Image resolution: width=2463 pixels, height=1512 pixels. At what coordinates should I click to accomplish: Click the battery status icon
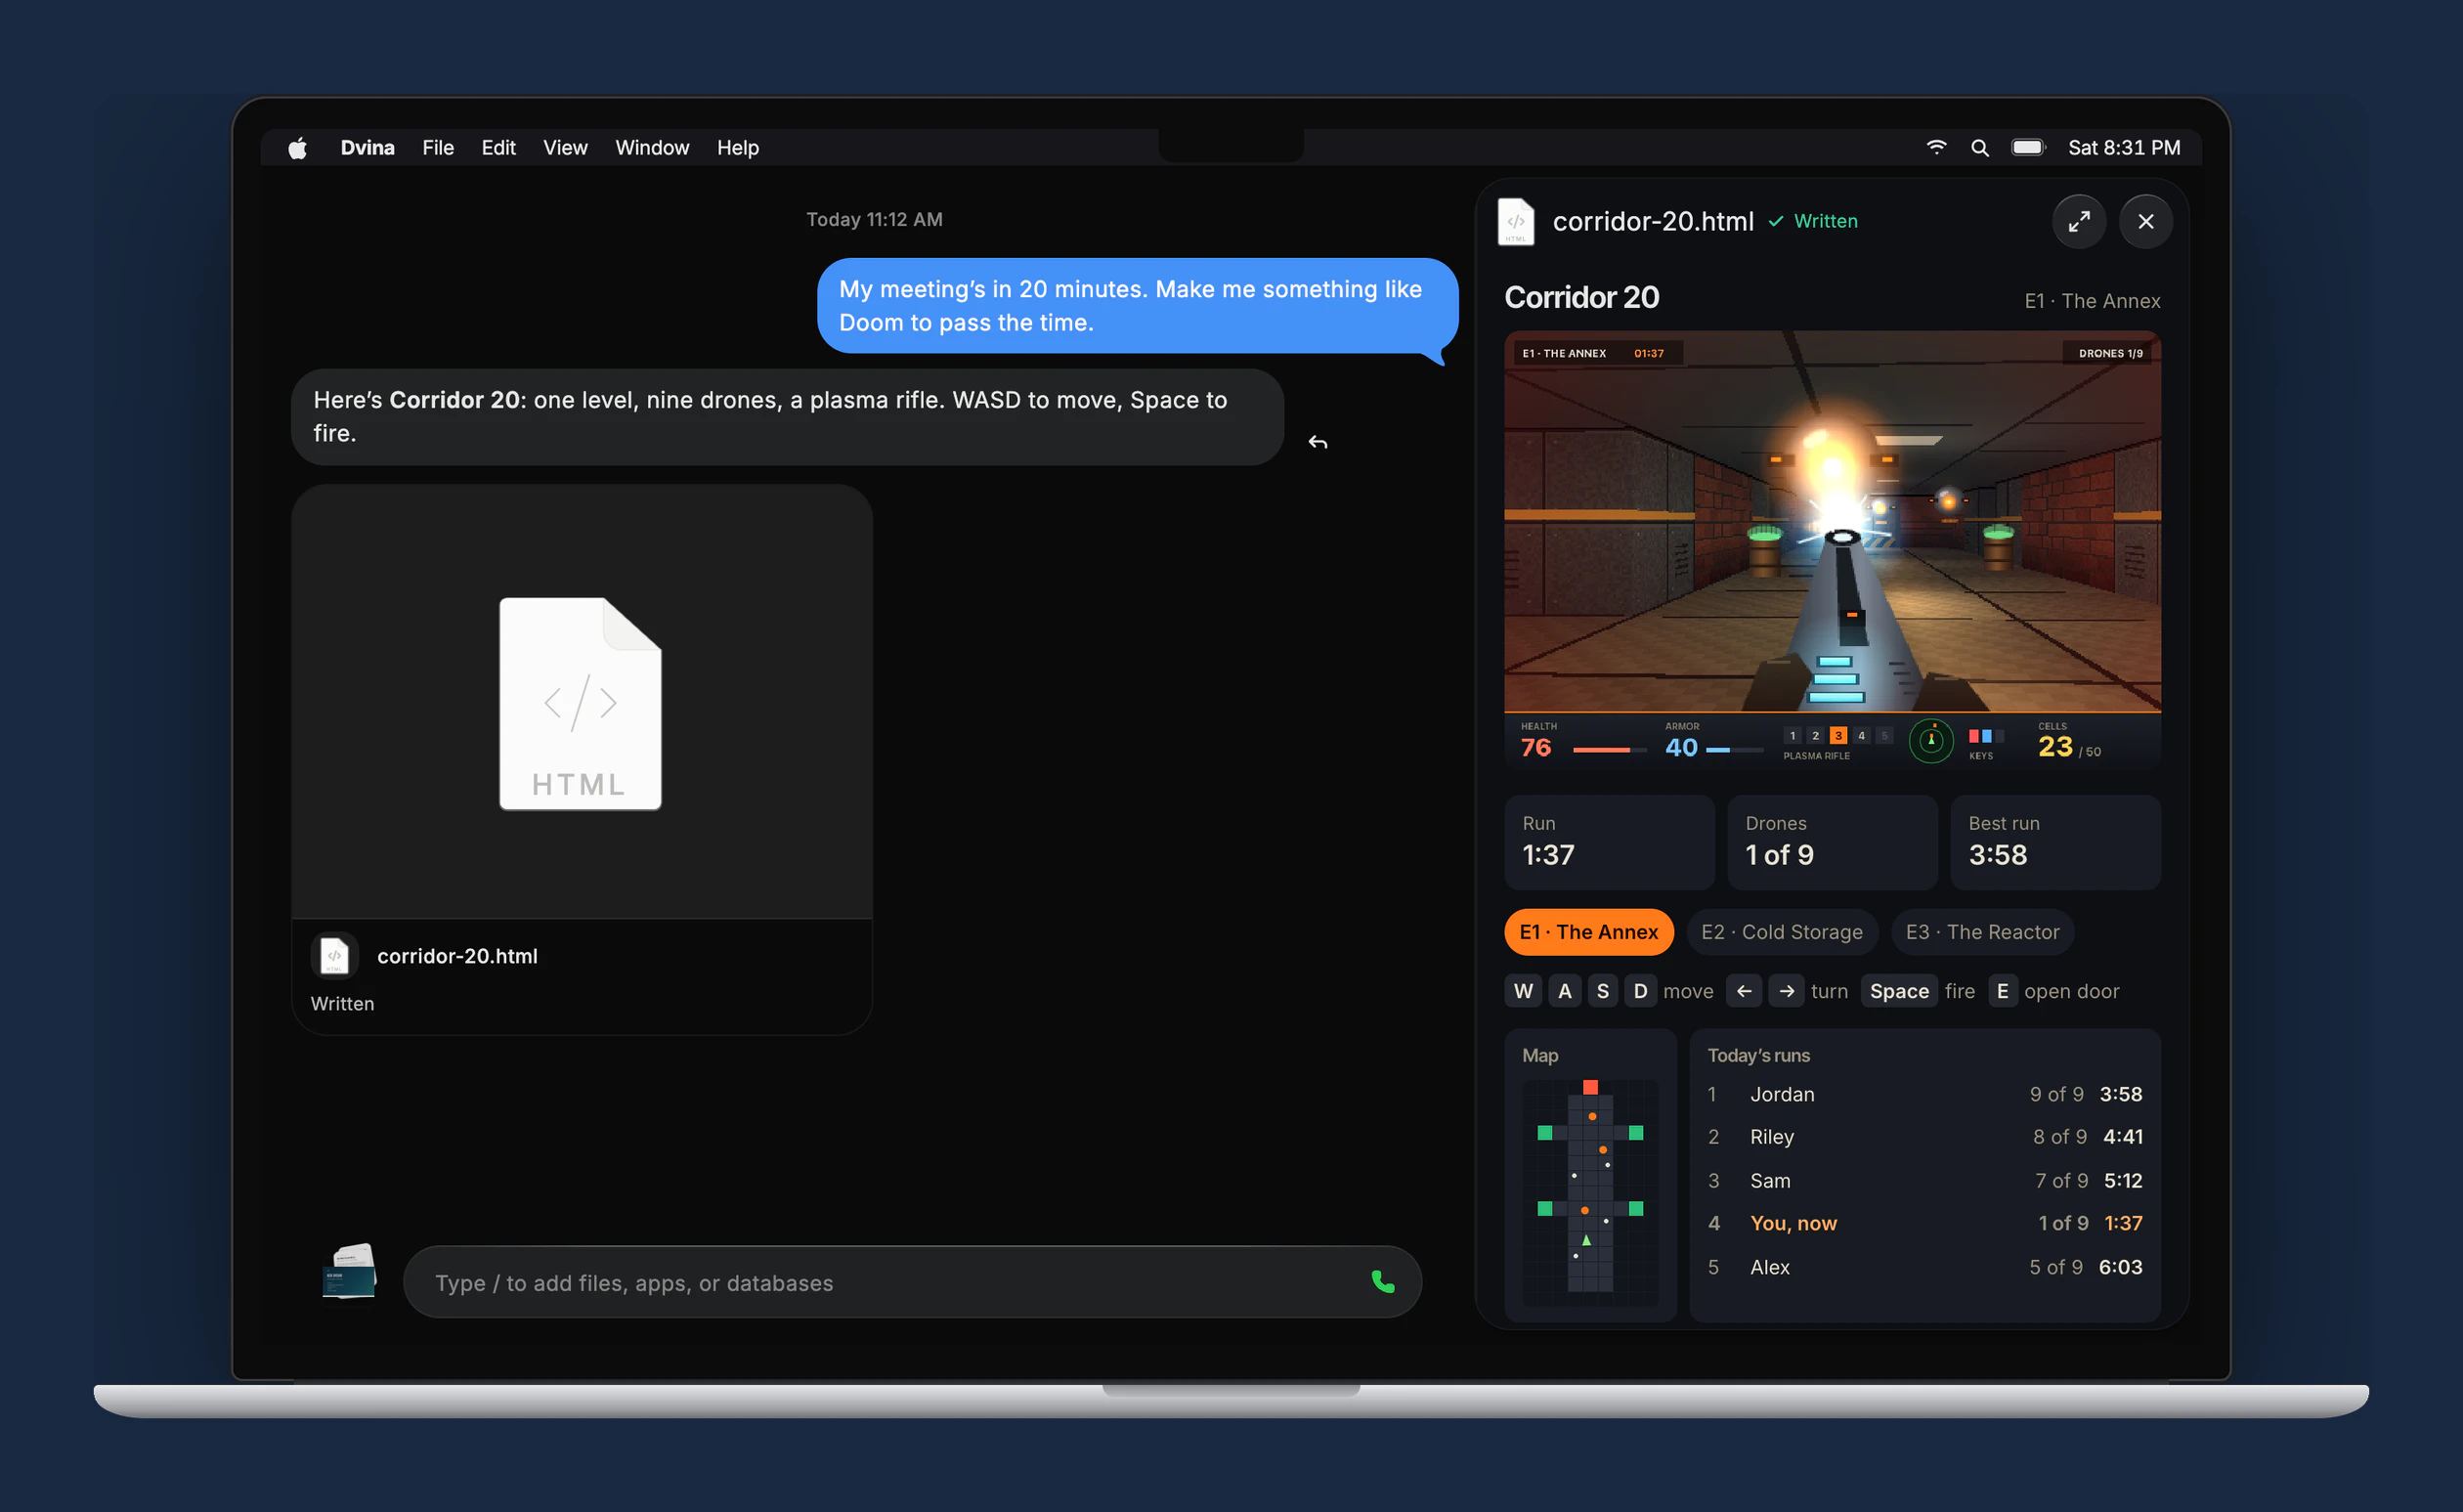(x=2028, y=147)
